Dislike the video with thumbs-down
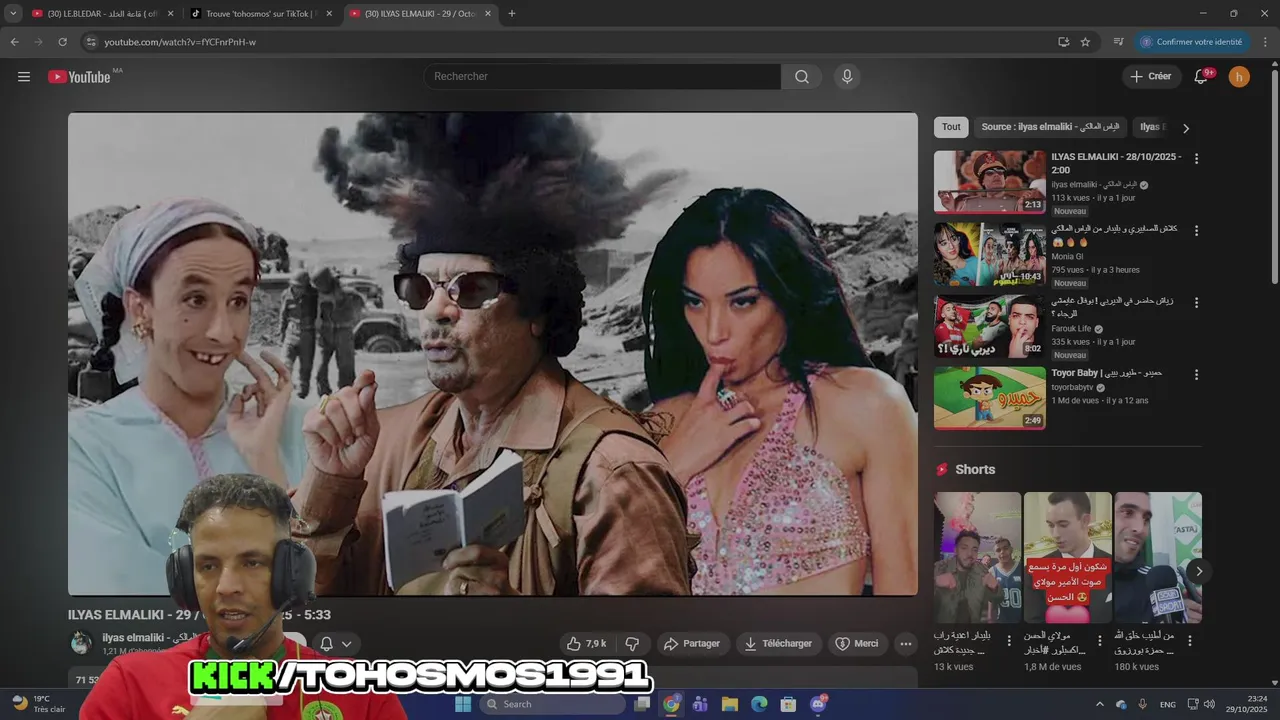 (632, 644)
